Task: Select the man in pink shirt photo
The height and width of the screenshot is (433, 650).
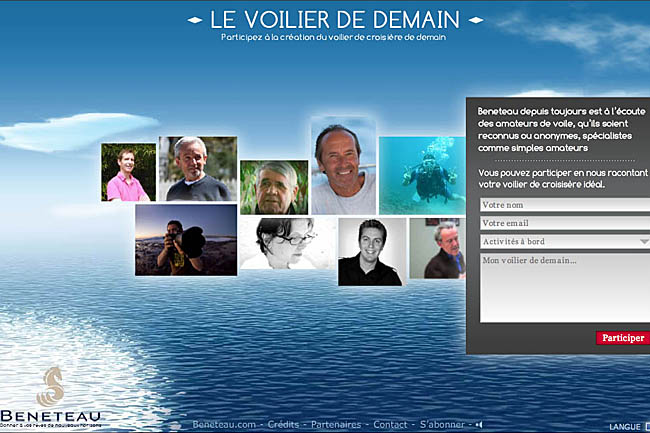Action: (x=128, y=172)
